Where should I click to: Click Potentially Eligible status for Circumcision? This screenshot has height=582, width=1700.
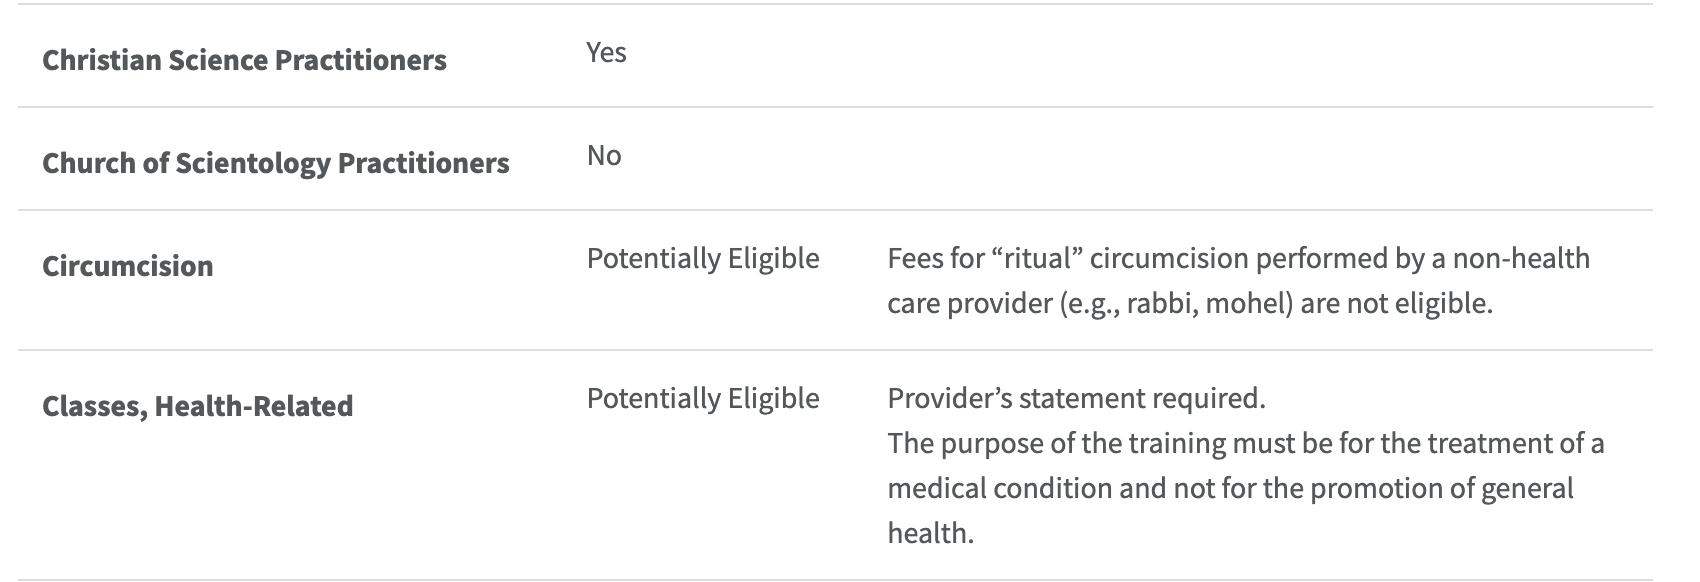pyautogui.click(x=703, y=259)
